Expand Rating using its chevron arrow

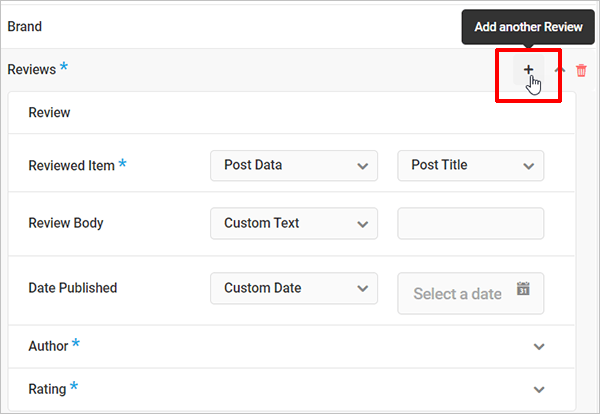(540, 390)
